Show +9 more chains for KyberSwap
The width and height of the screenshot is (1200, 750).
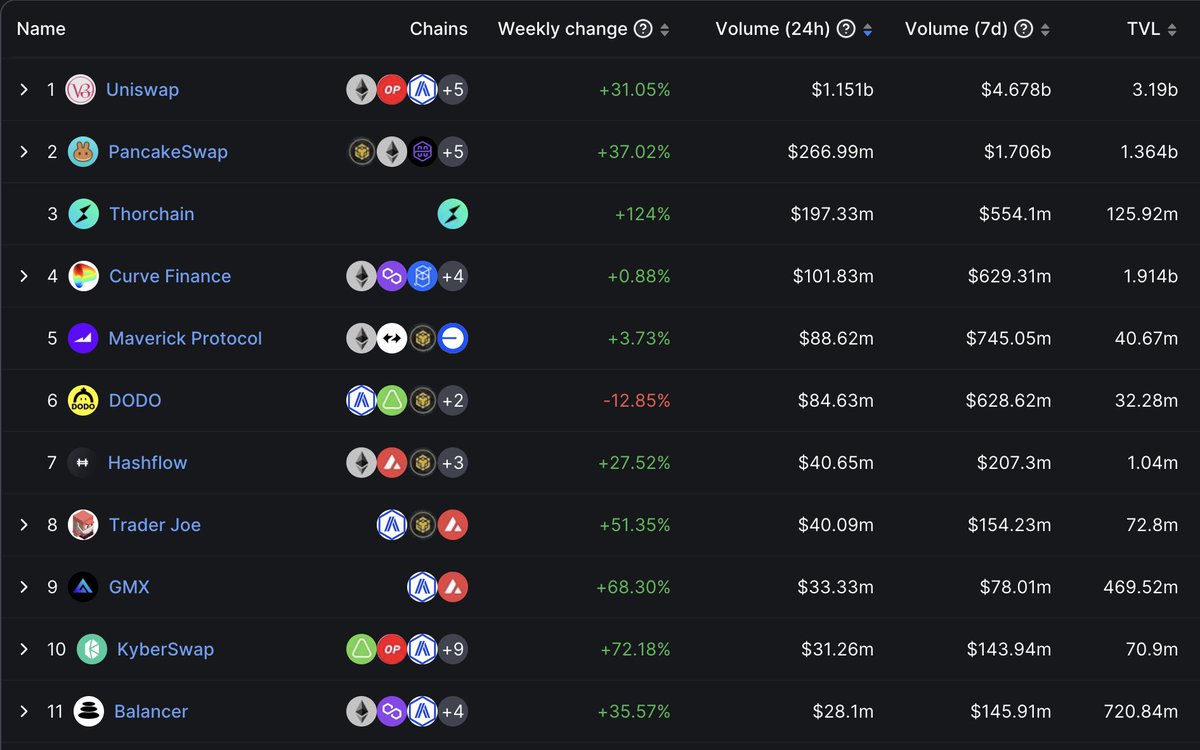(x=453, y=649)
